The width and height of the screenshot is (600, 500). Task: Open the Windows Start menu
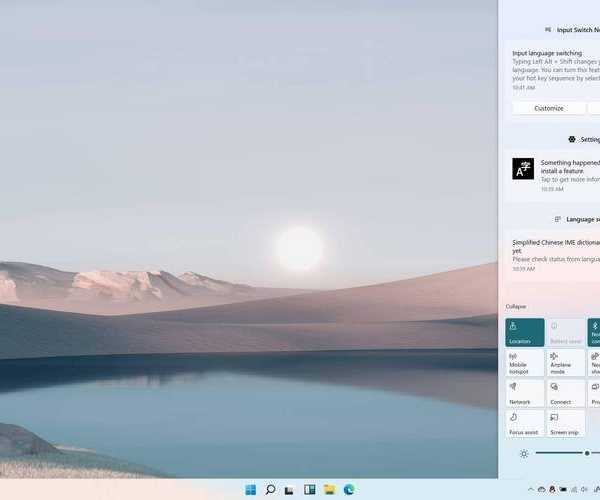click(250, 489)
